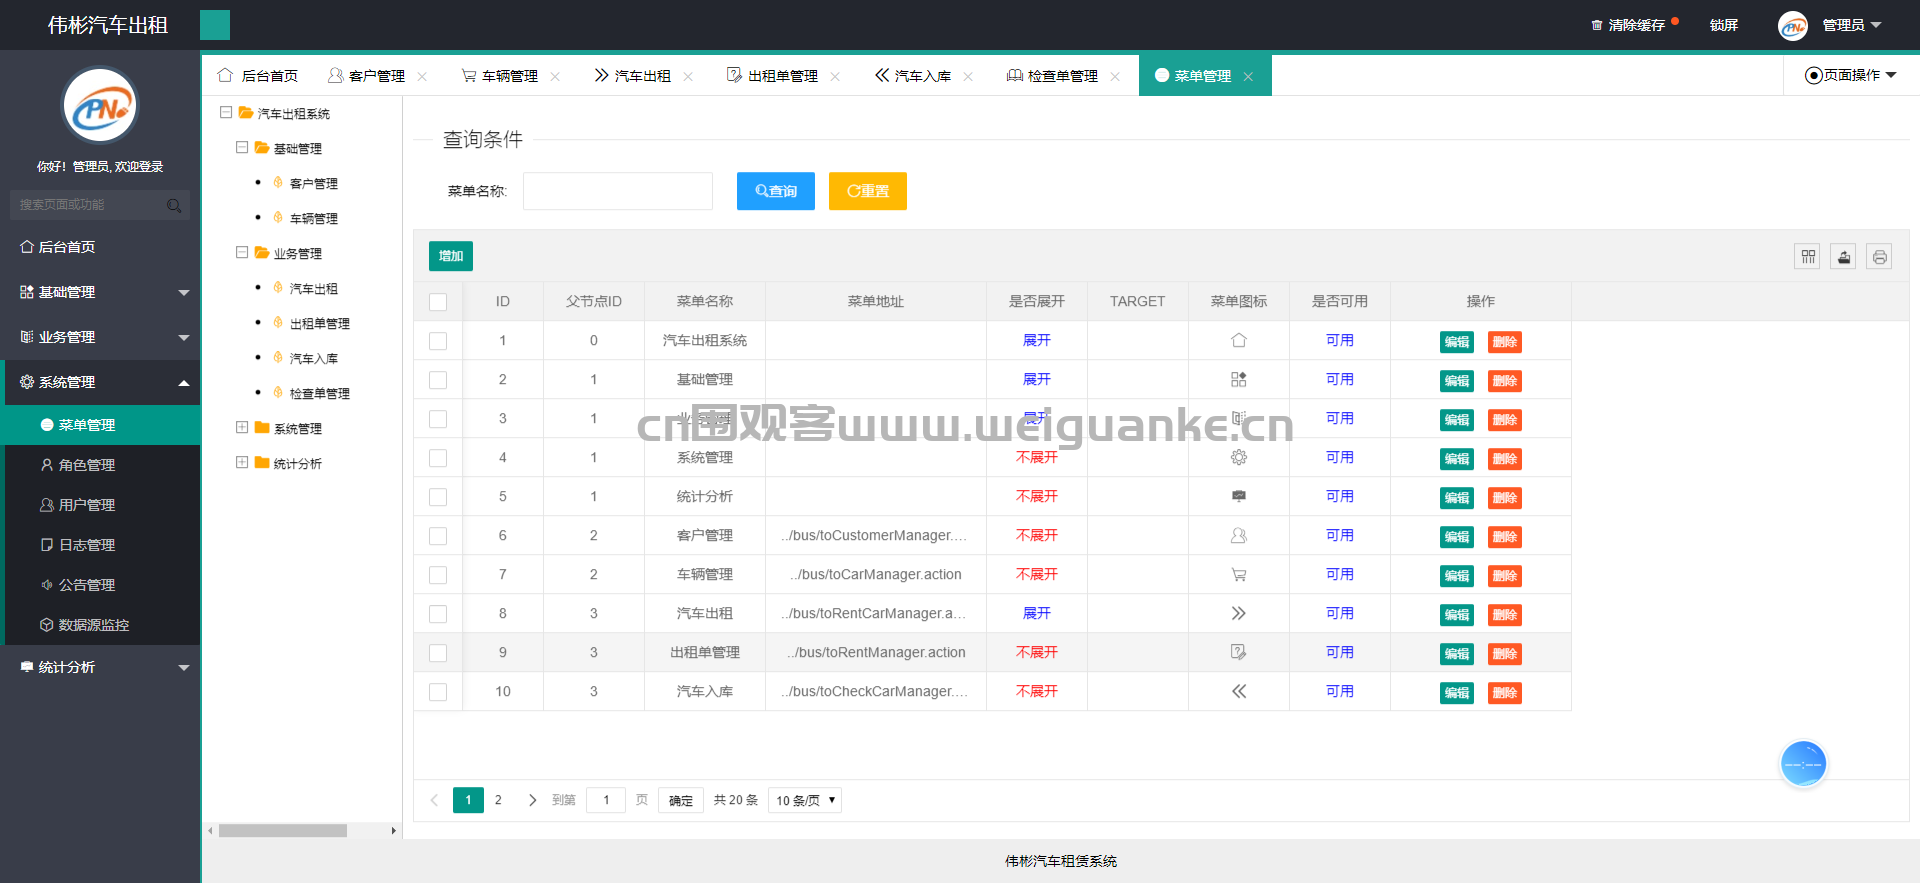Expand 统计分析 in the left sidebar
The width and height of the screenshot is (1920, 883).
coord(100,667)
